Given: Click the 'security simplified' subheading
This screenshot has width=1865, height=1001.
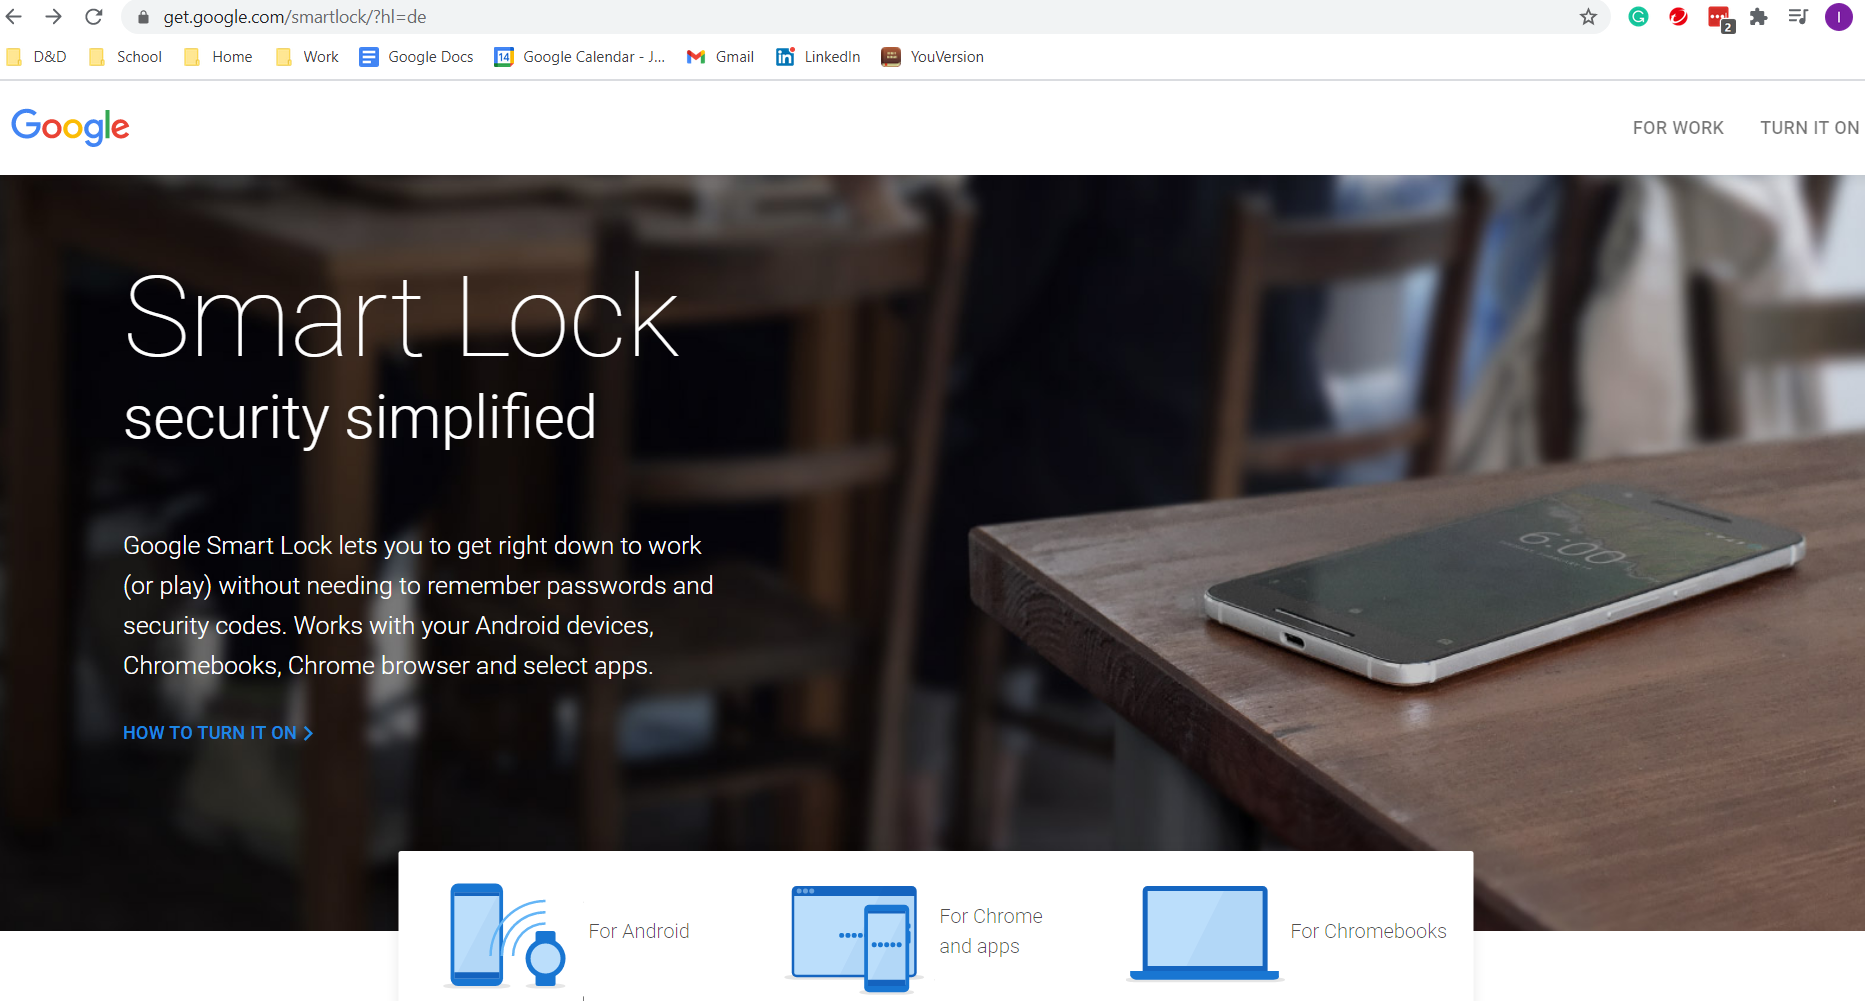Looking at the screenshot, I should coord(360,418).
